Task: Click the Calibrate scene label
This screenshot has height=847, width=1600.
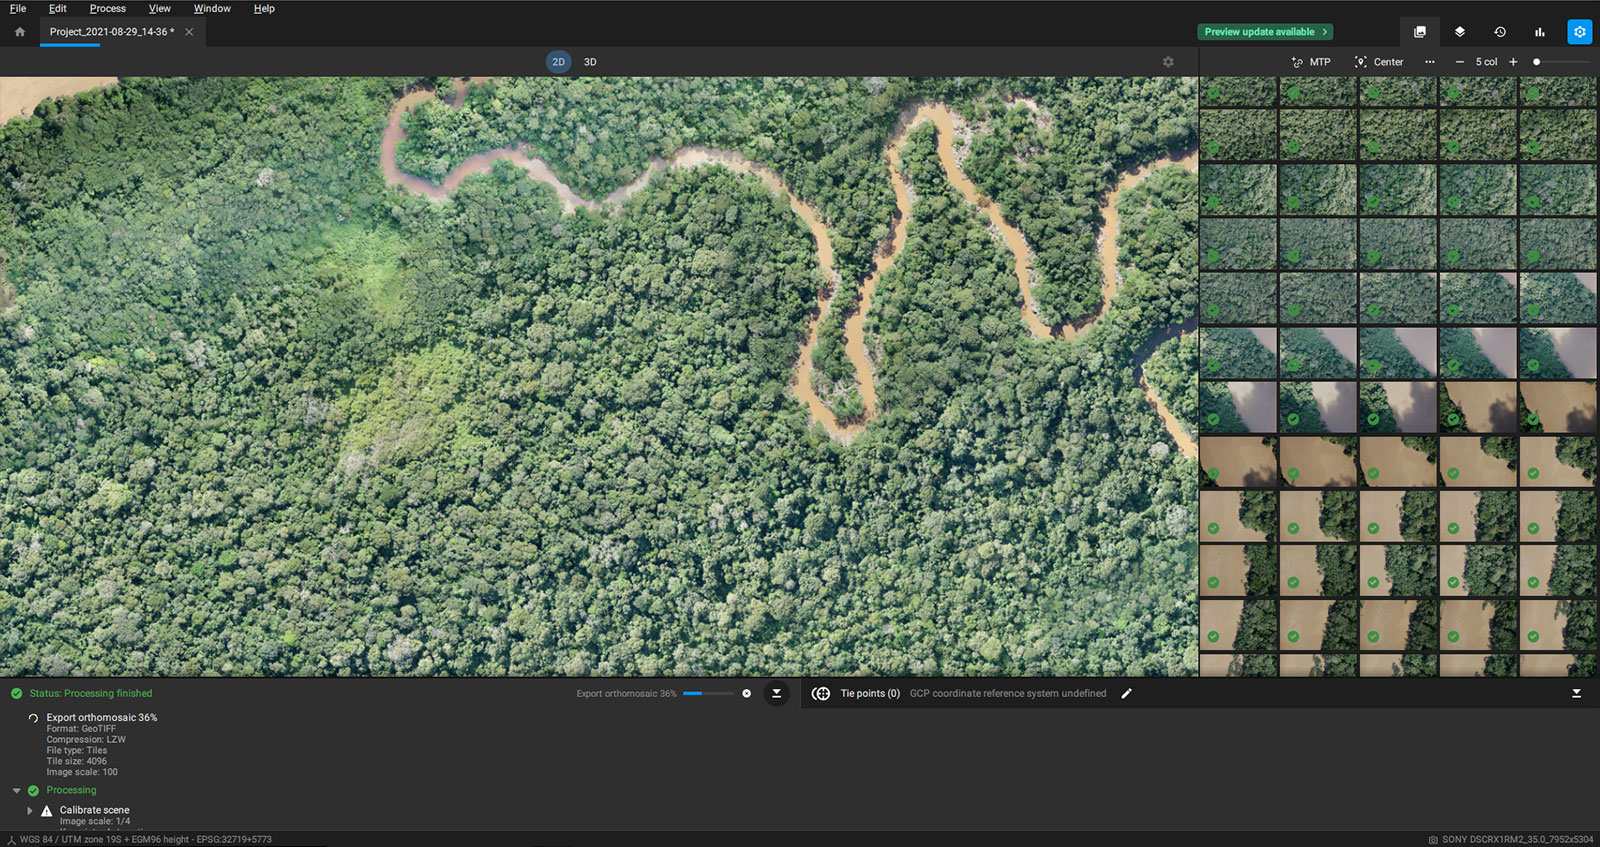Action: click(94, 810)
